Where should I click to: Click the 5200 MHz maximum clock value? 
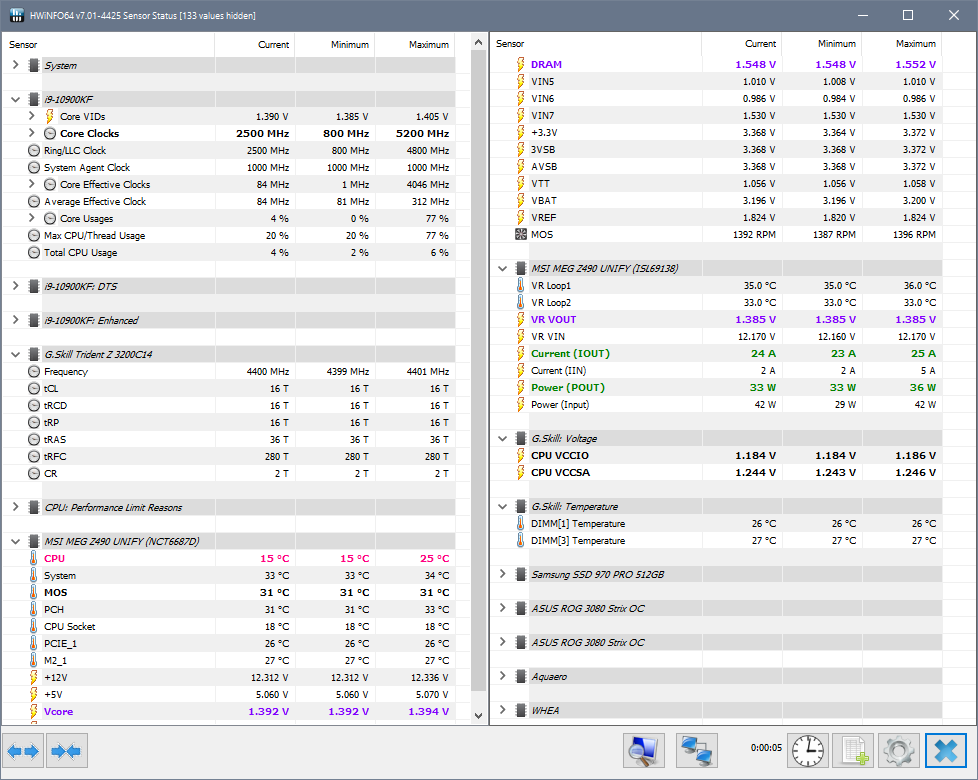pos(422,133)
